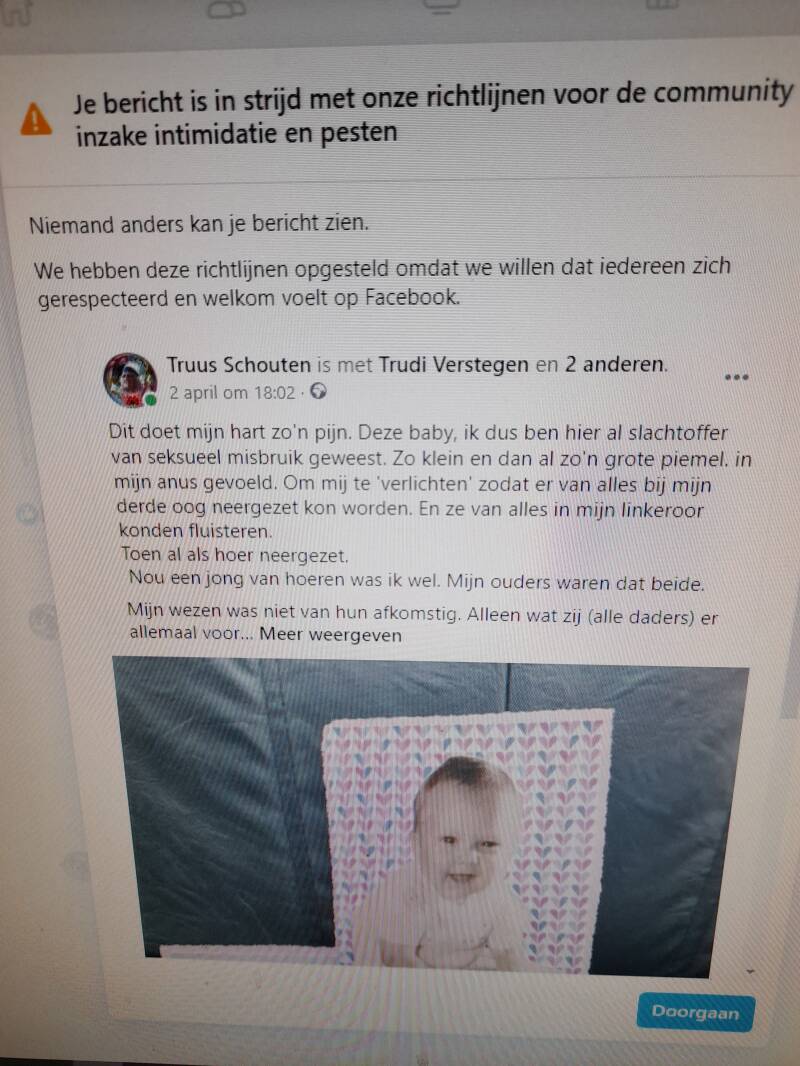Show the "2 anderen" tagged people list
This screenshot has height=1066, width=800.
[x=615, y=364]
